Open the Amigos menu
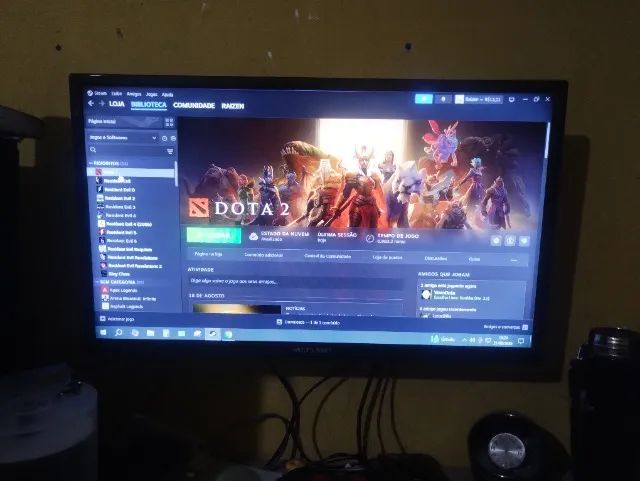Screen dimensions: 640x481 coord(133,94)
